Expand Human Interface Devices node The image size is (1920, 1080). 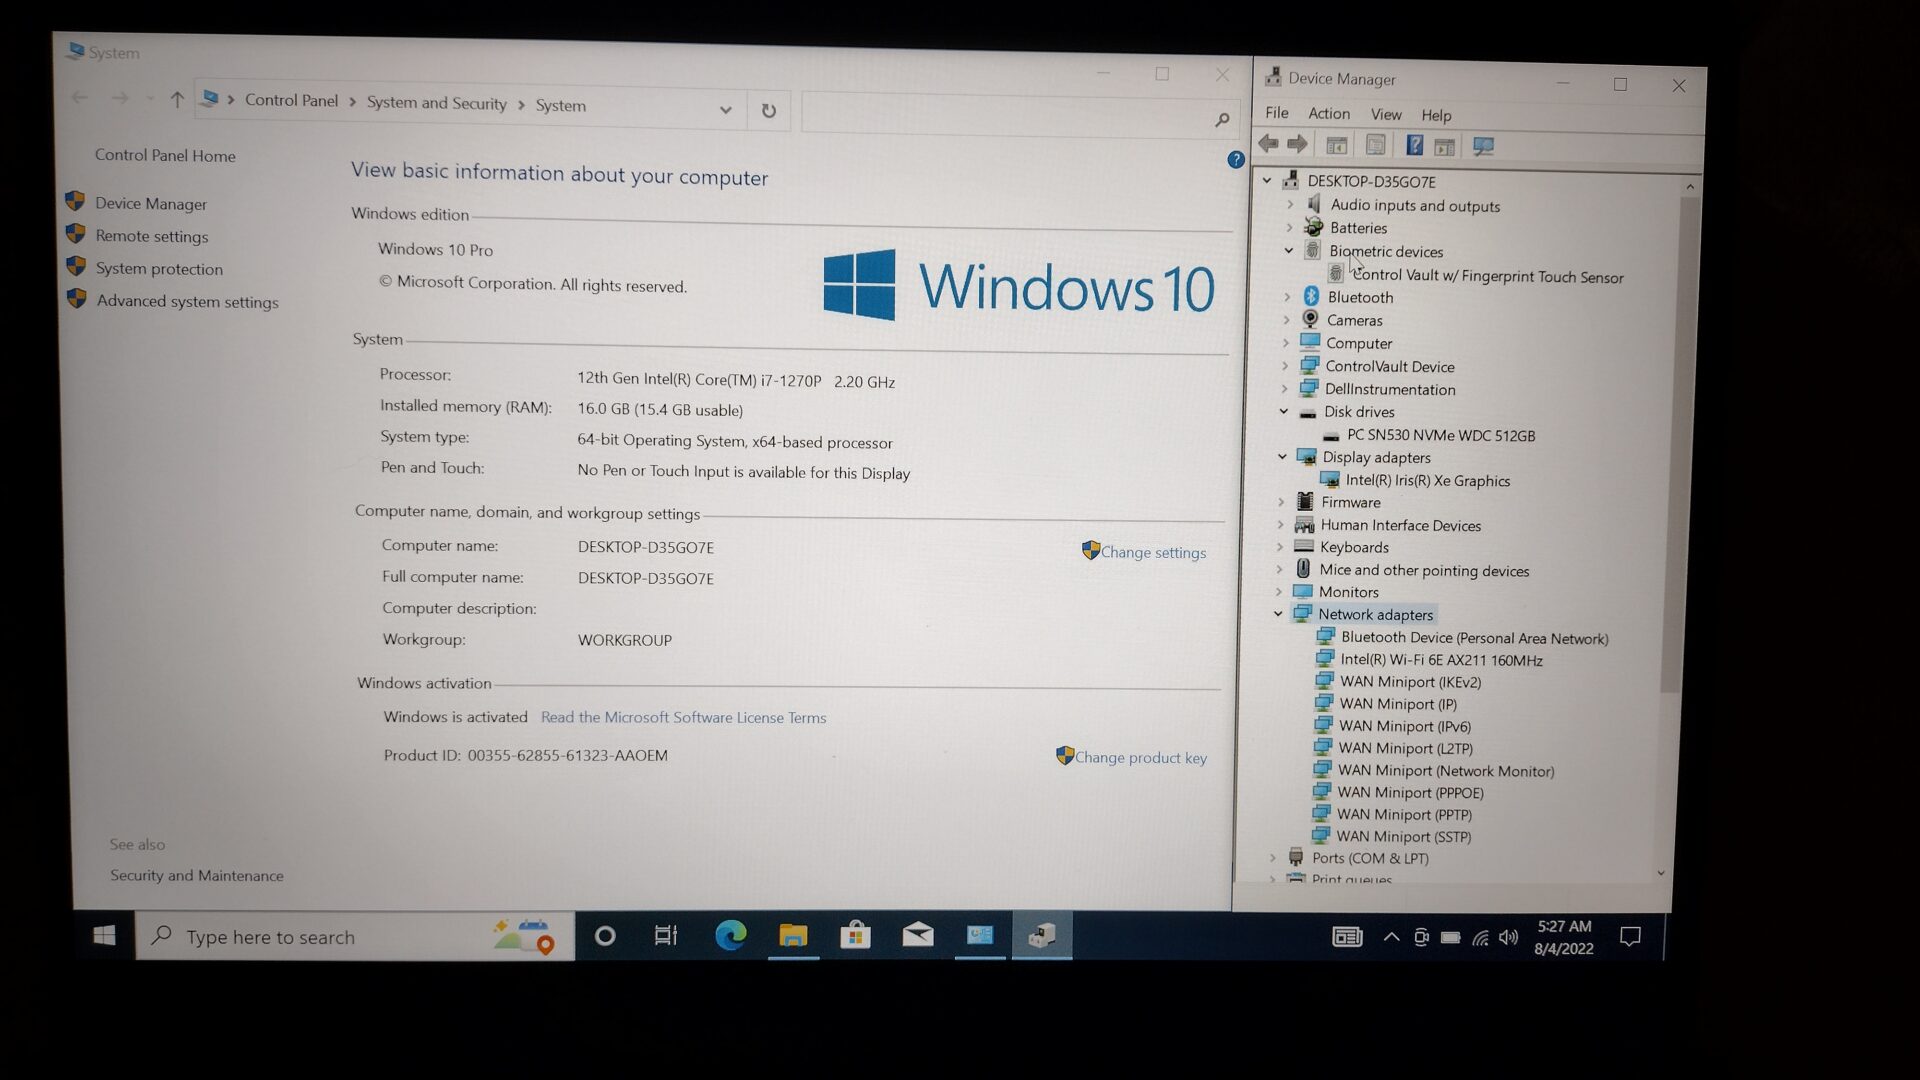(x=1280, y=524)
